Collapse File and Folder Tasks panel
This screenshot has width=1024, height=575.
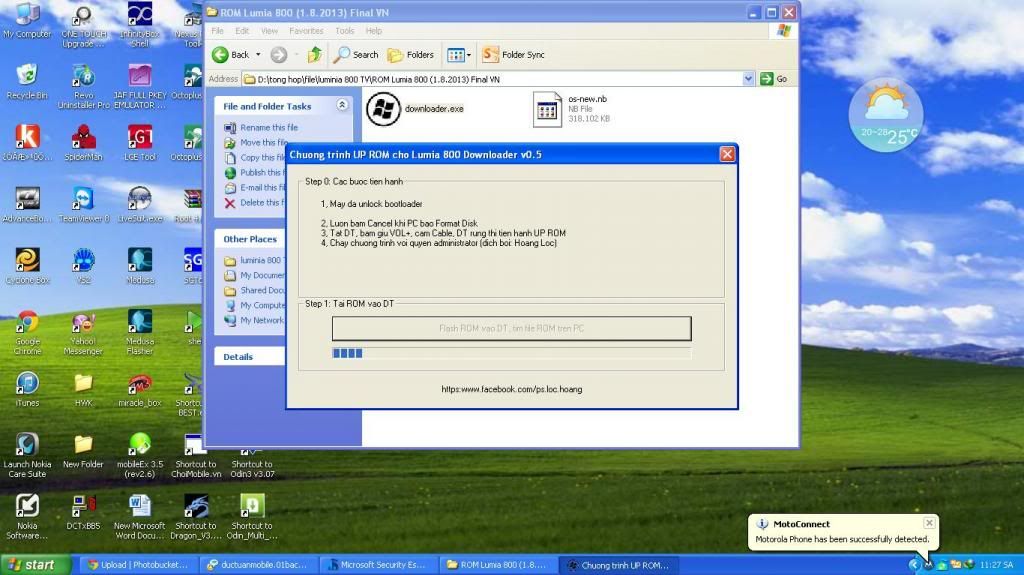pyautogui.click(x=342, y=105)
